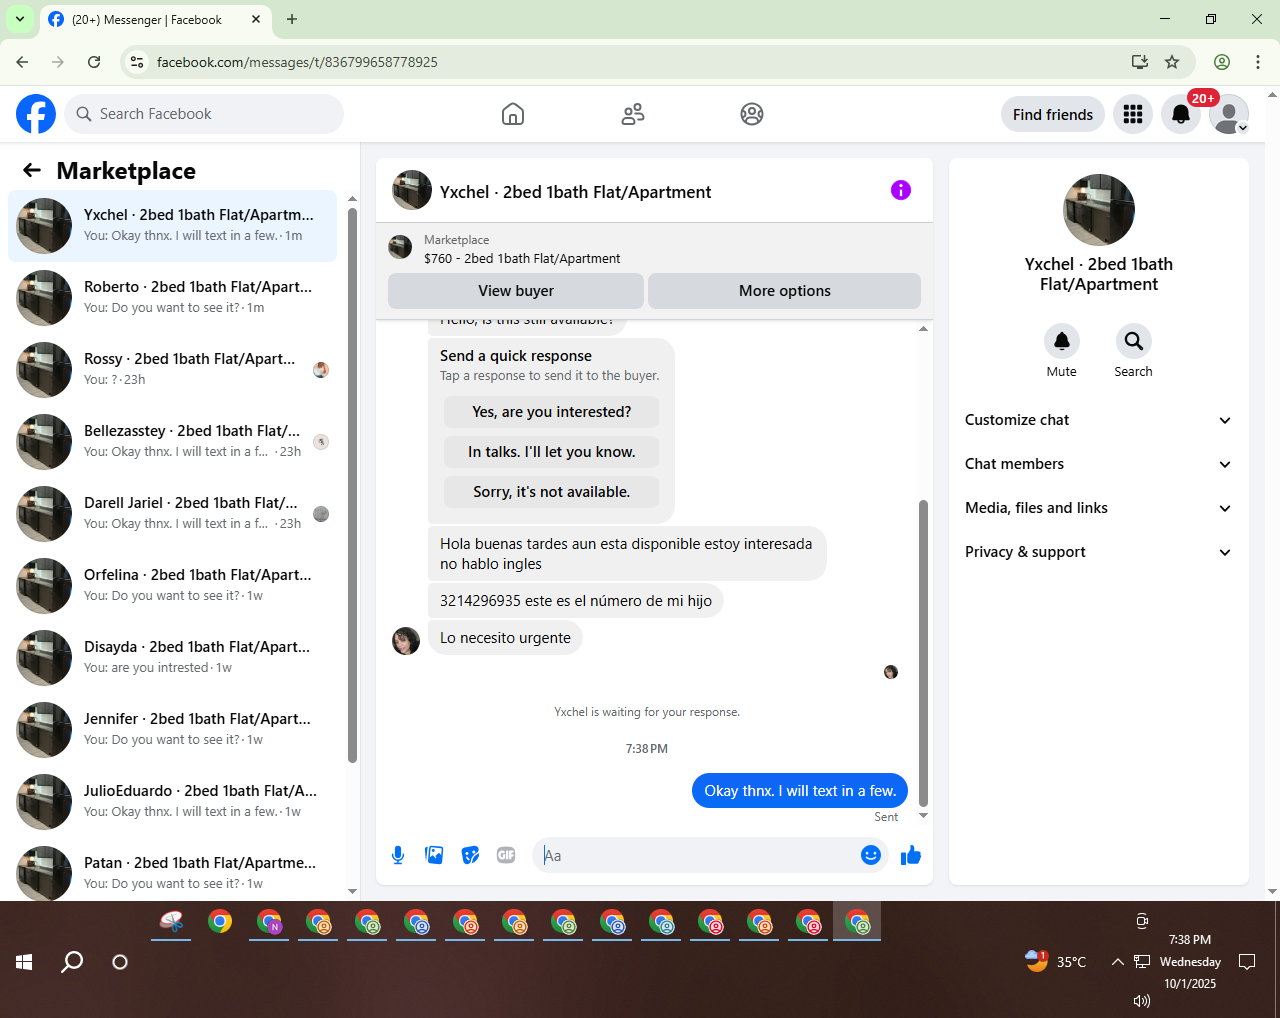Expand Media, files and links section
Viewport: 1280px width, 1018px height.
(x=1098, y=508)
